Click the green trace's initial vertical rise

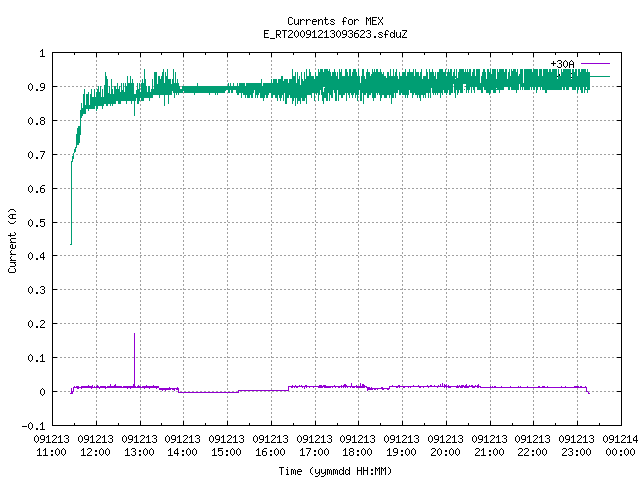point(71,204)
